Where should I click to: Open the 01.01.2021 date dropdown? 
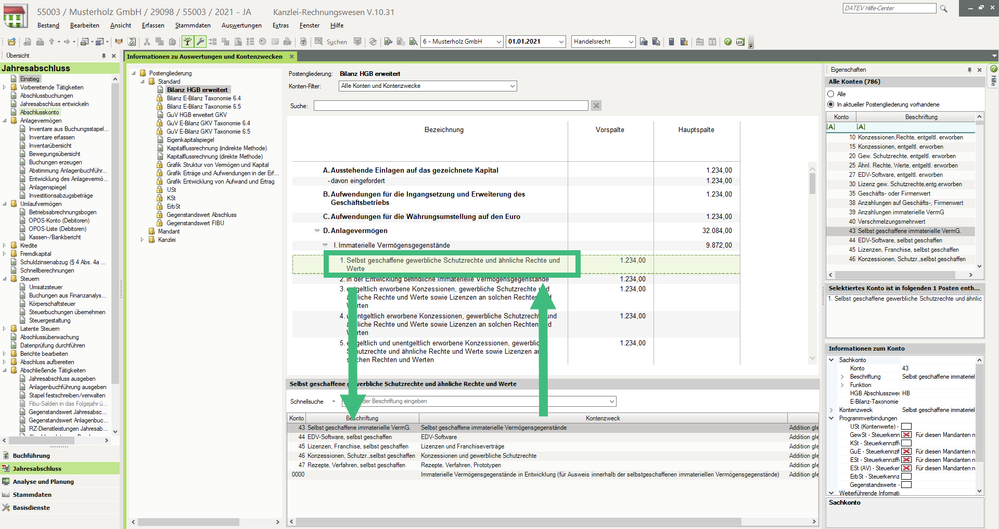535,41
